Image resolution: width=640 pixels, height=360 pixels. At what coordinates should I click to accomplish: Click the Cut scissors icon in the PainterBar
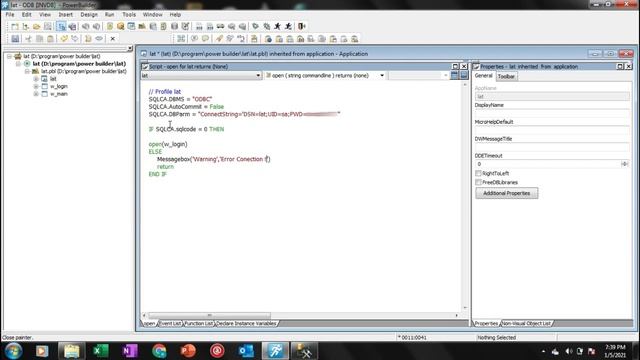coord(28,39)
